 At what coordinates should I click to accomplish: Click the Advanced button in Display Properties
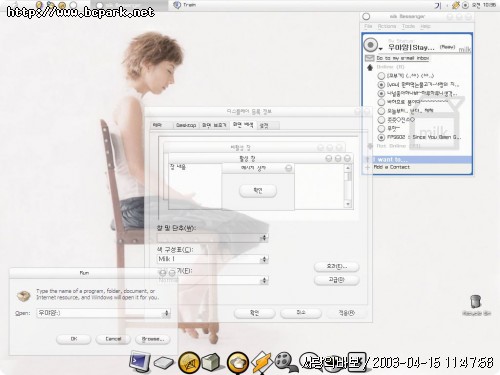(337, 280)
